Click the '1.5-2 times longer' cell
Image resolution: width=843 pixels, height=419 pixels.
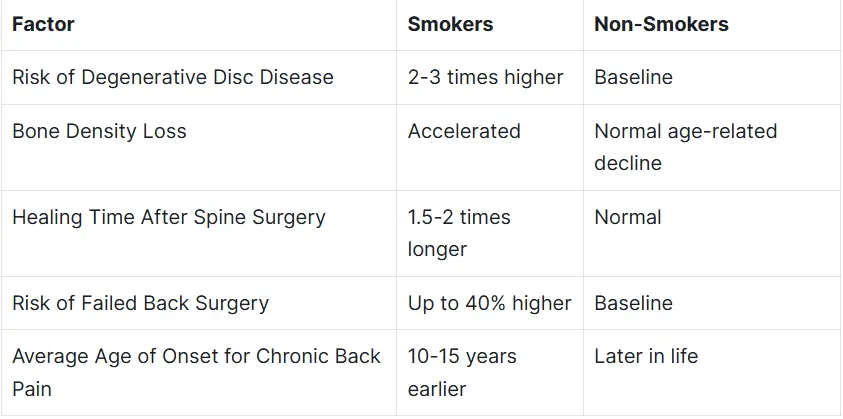click(457, 232)
